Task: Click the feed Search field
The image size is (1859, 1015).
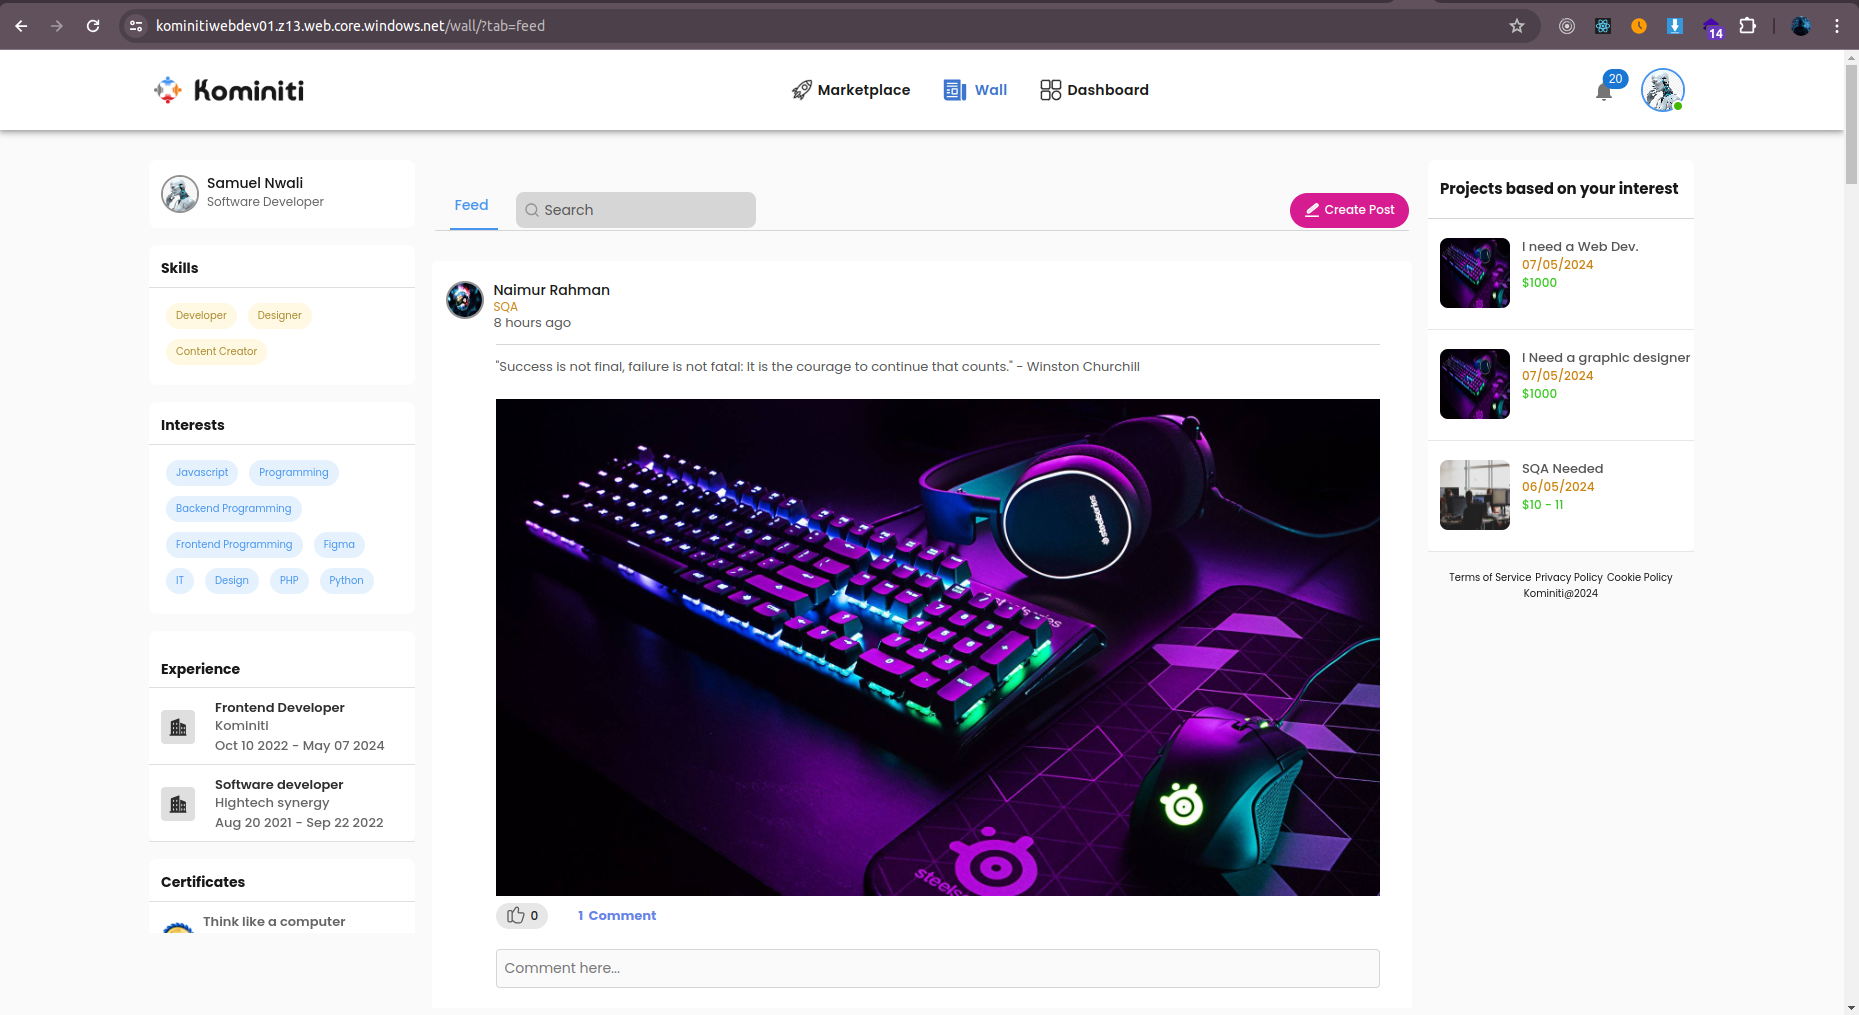Action: click(x=636, y=210)
